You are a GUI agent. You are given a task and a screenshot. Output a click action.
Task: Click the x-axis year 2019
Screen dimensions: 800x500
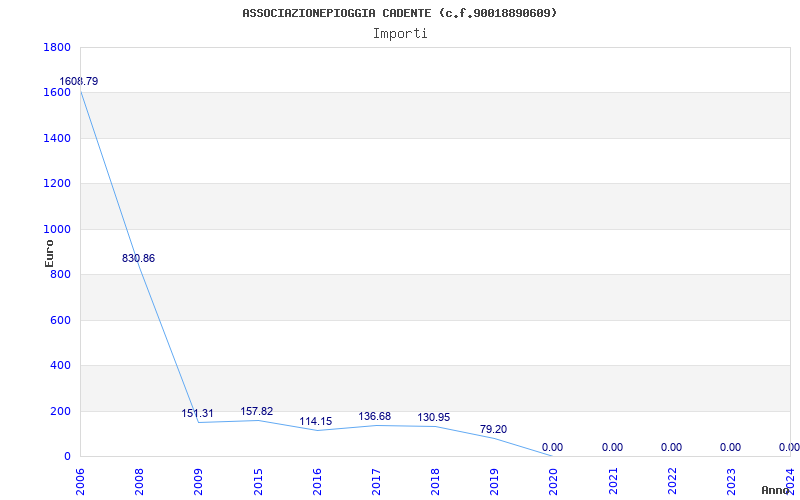pyautogui.click(x=494, y=482)
